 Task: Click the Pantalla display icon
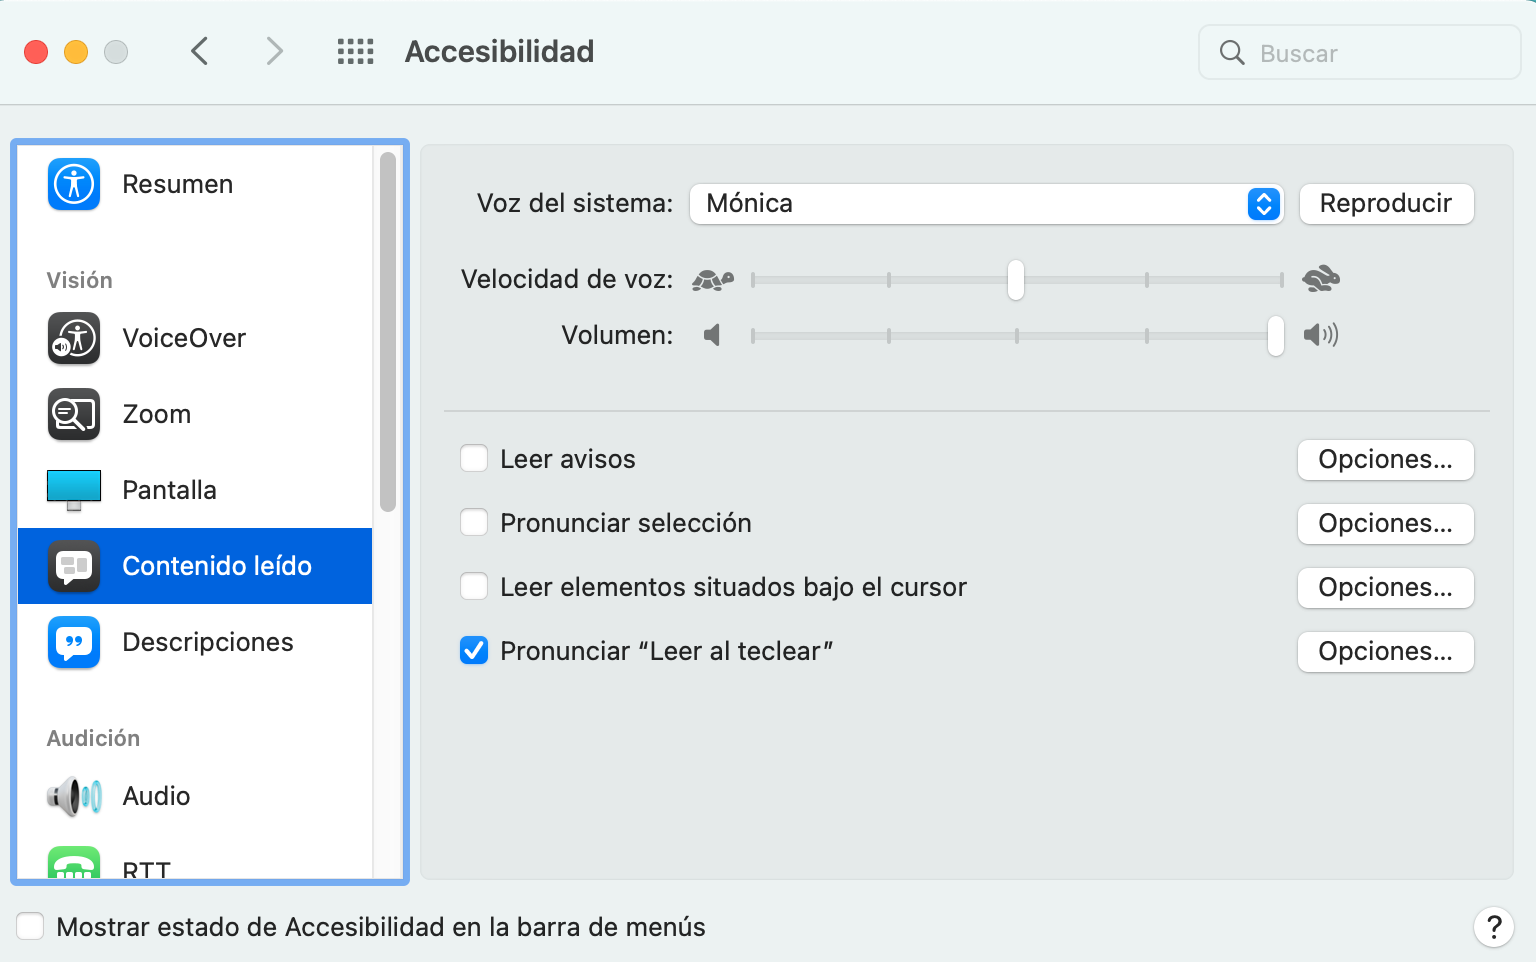(74, 490)
